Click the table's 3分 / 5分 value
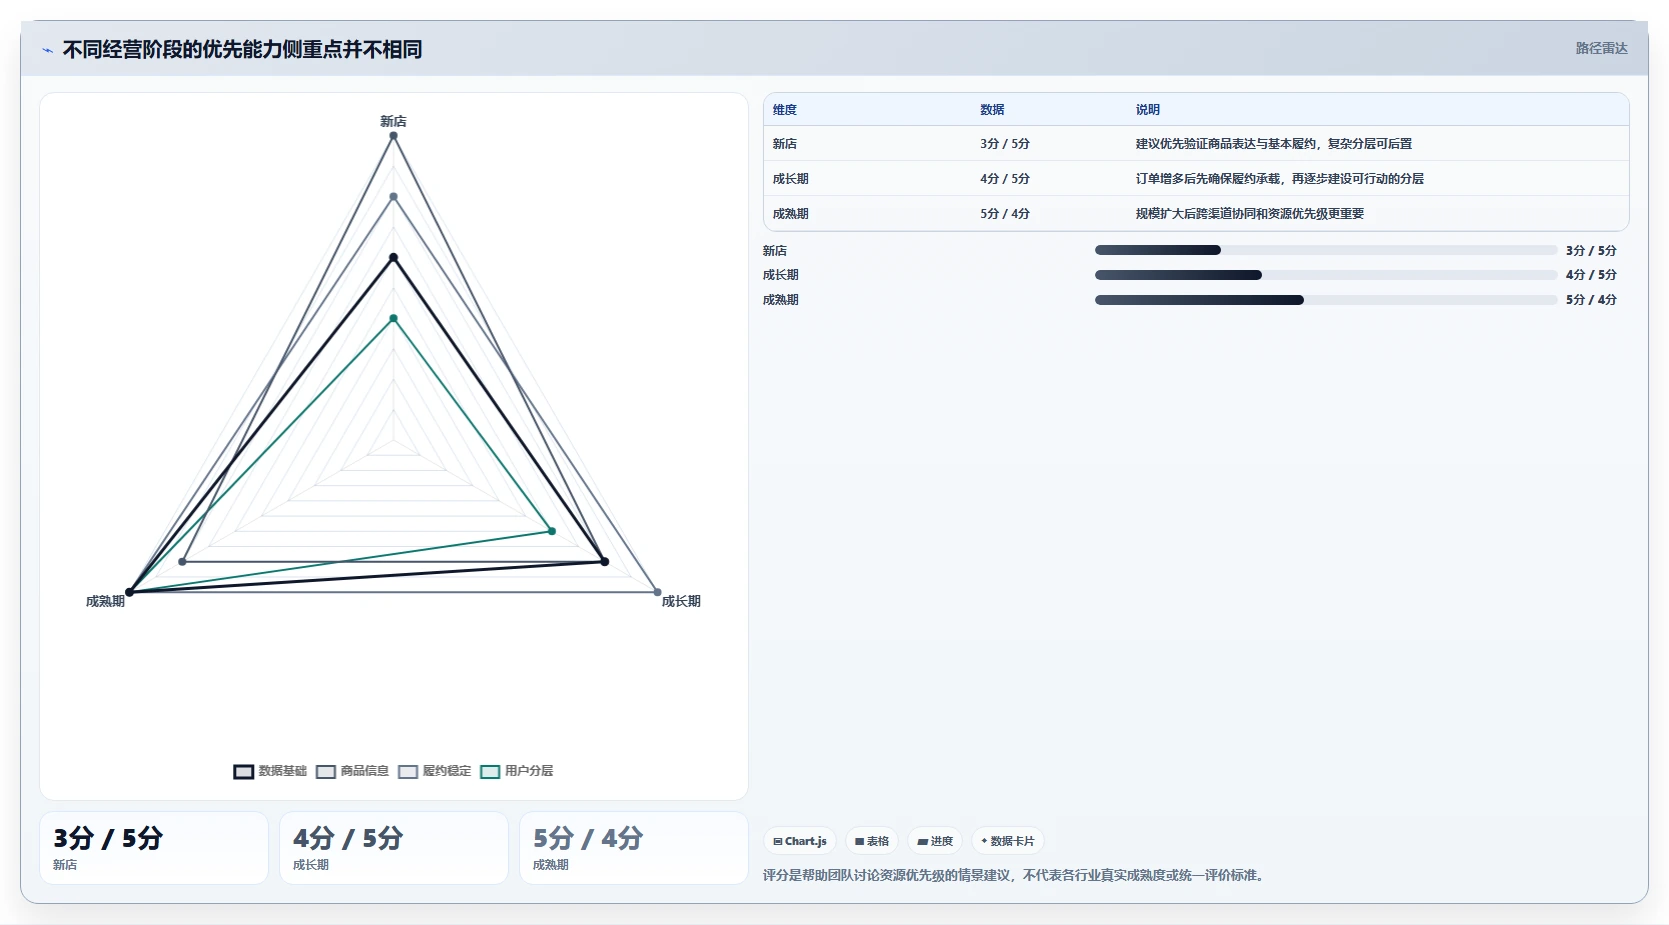1669x925 pixels. click(1005, 144)
